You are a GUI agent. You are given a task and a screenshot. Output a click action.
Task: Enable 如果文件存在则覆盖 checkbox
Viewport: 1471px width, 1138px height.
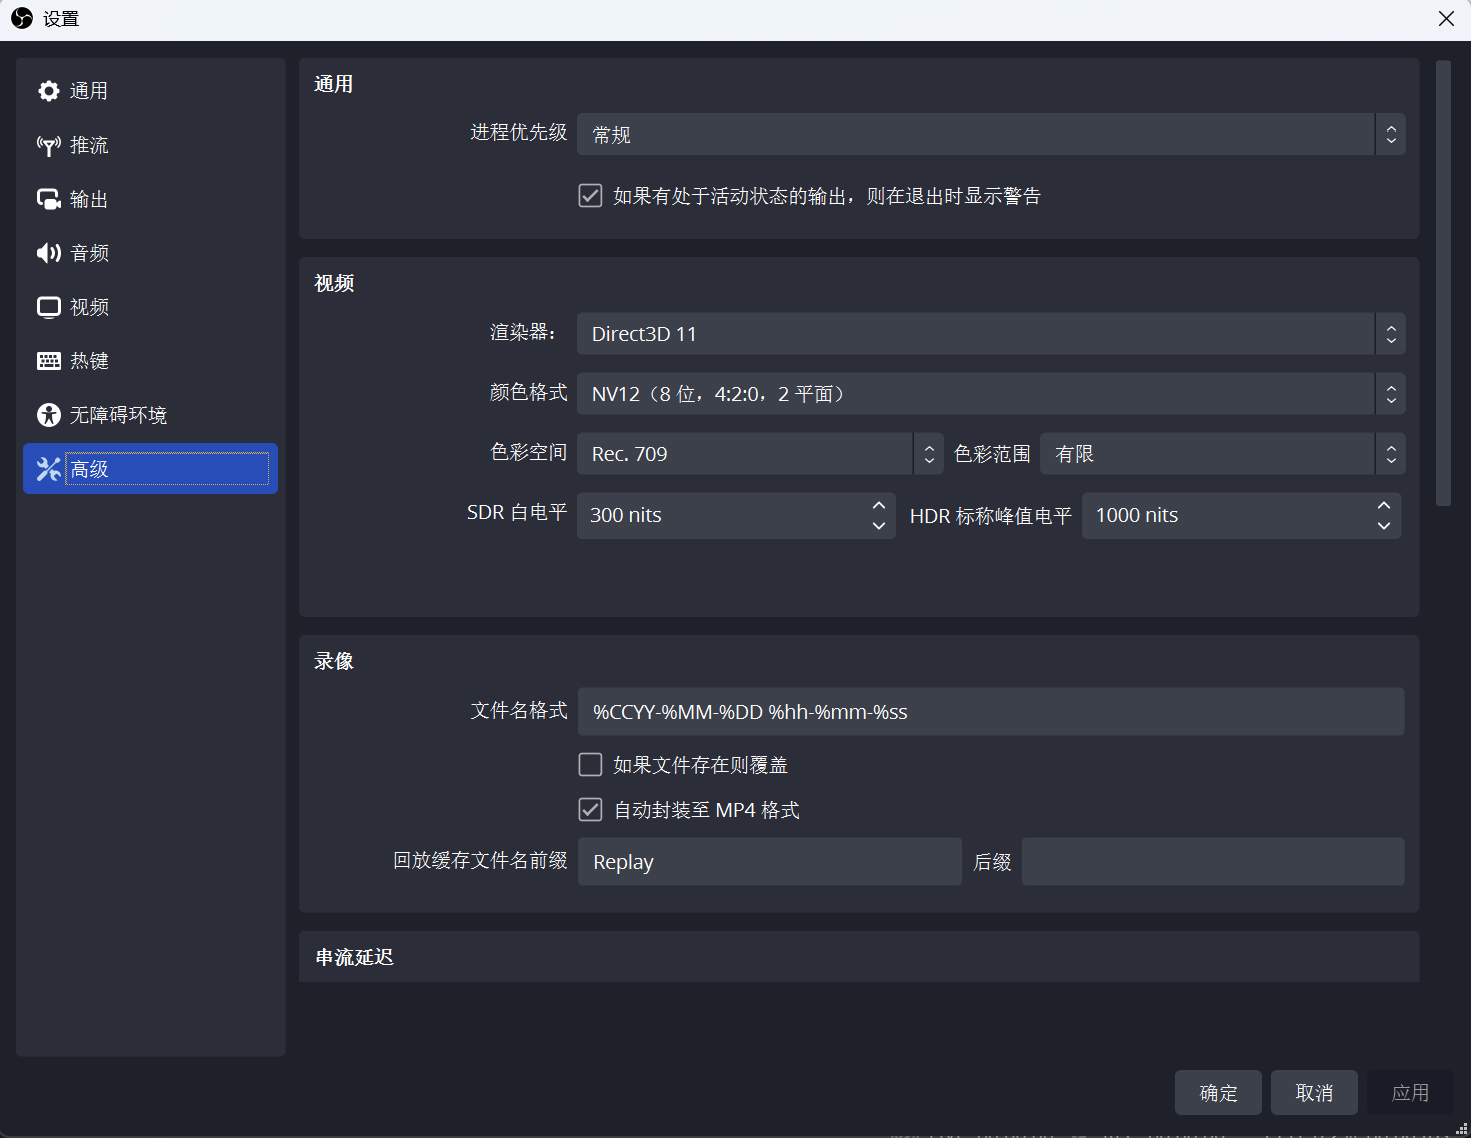tap(590, 765)
